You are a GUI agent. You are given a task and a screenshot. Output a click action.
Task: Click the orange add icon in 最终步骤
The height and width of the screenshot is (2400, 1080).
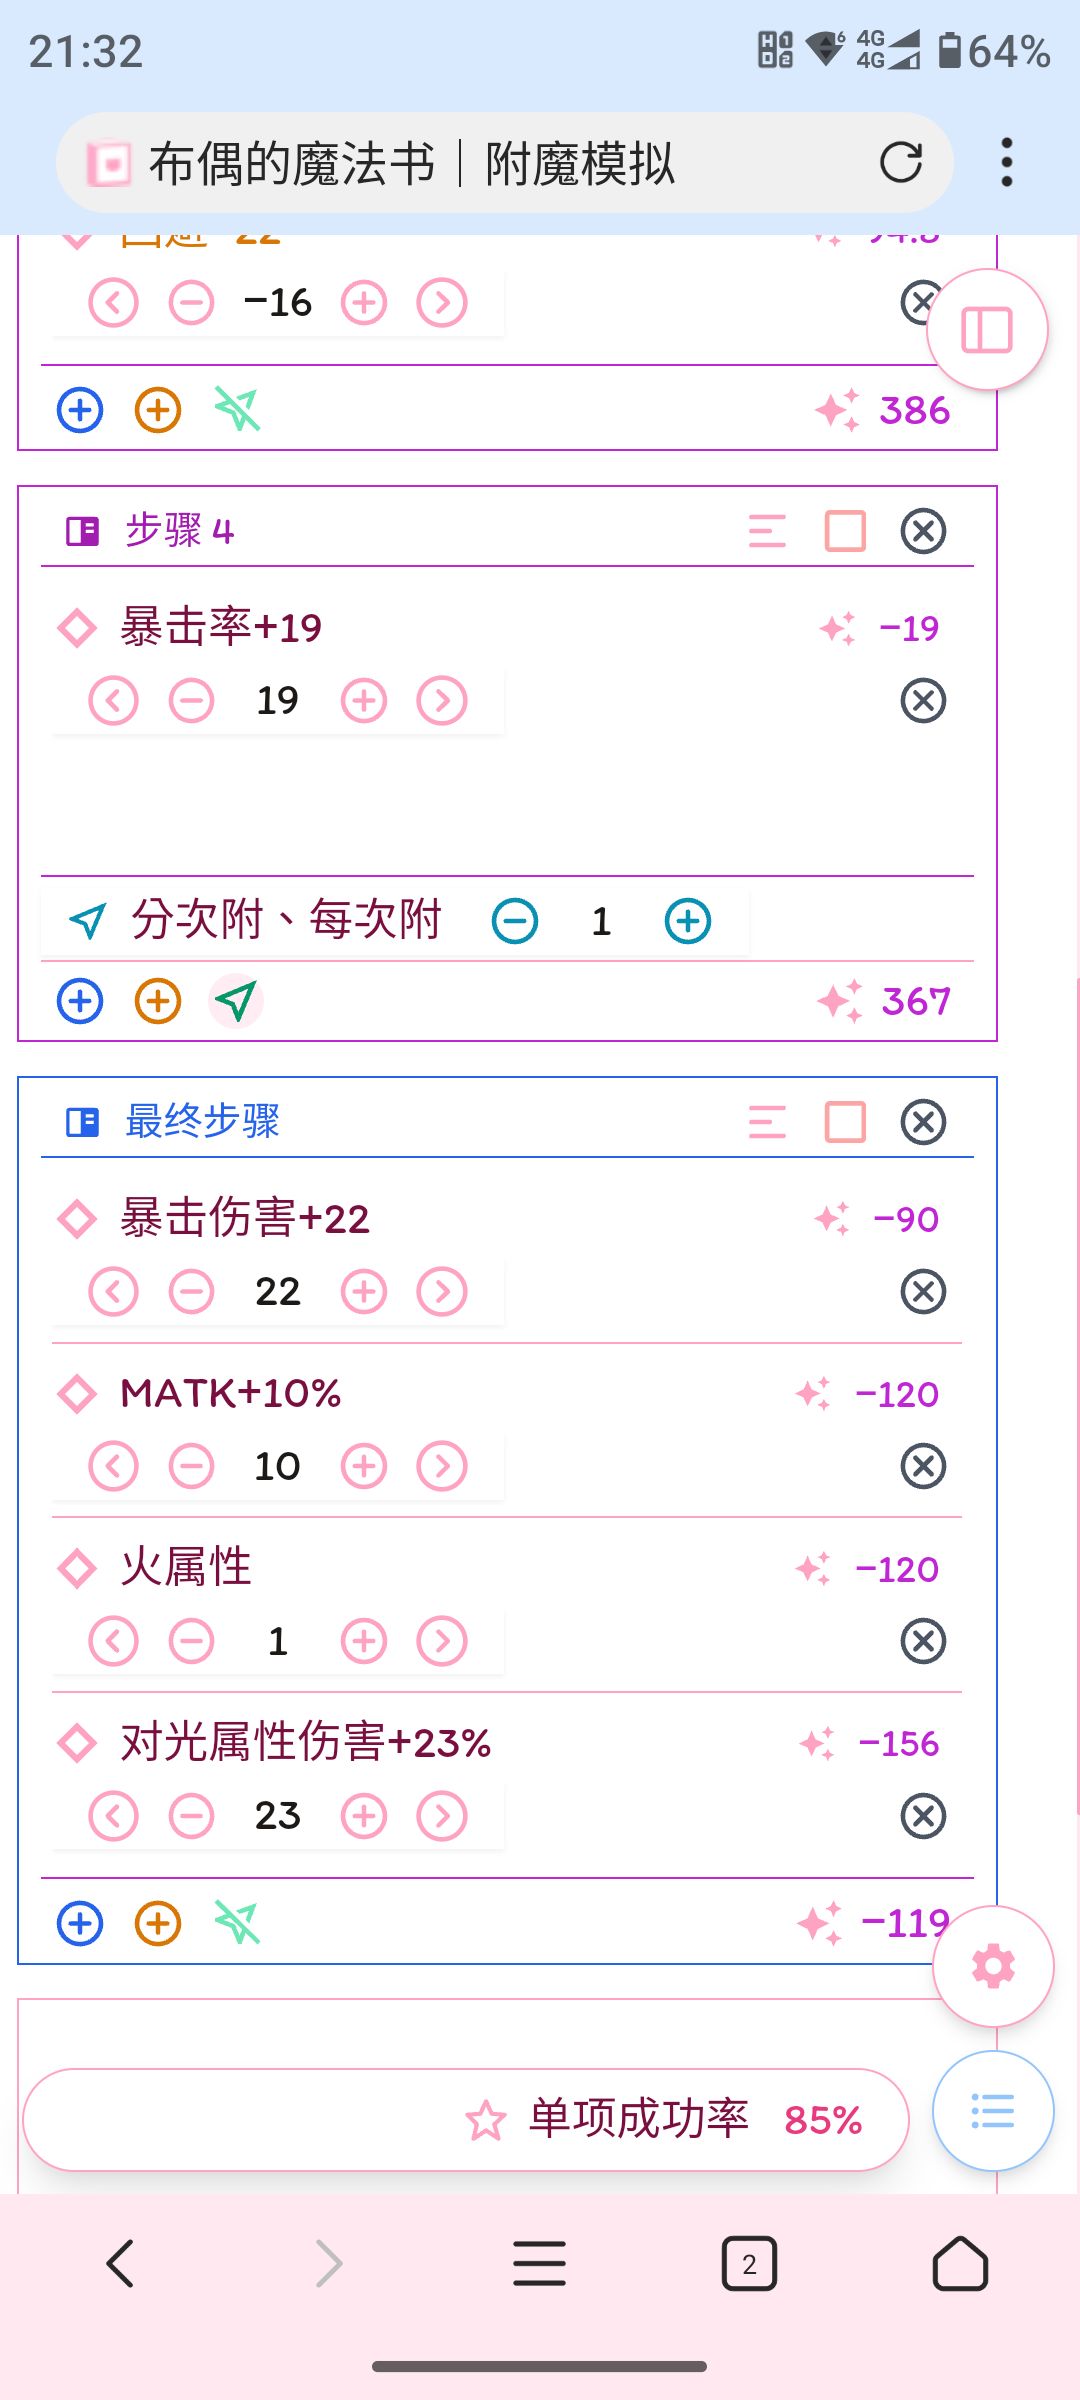coord(158,1923)
